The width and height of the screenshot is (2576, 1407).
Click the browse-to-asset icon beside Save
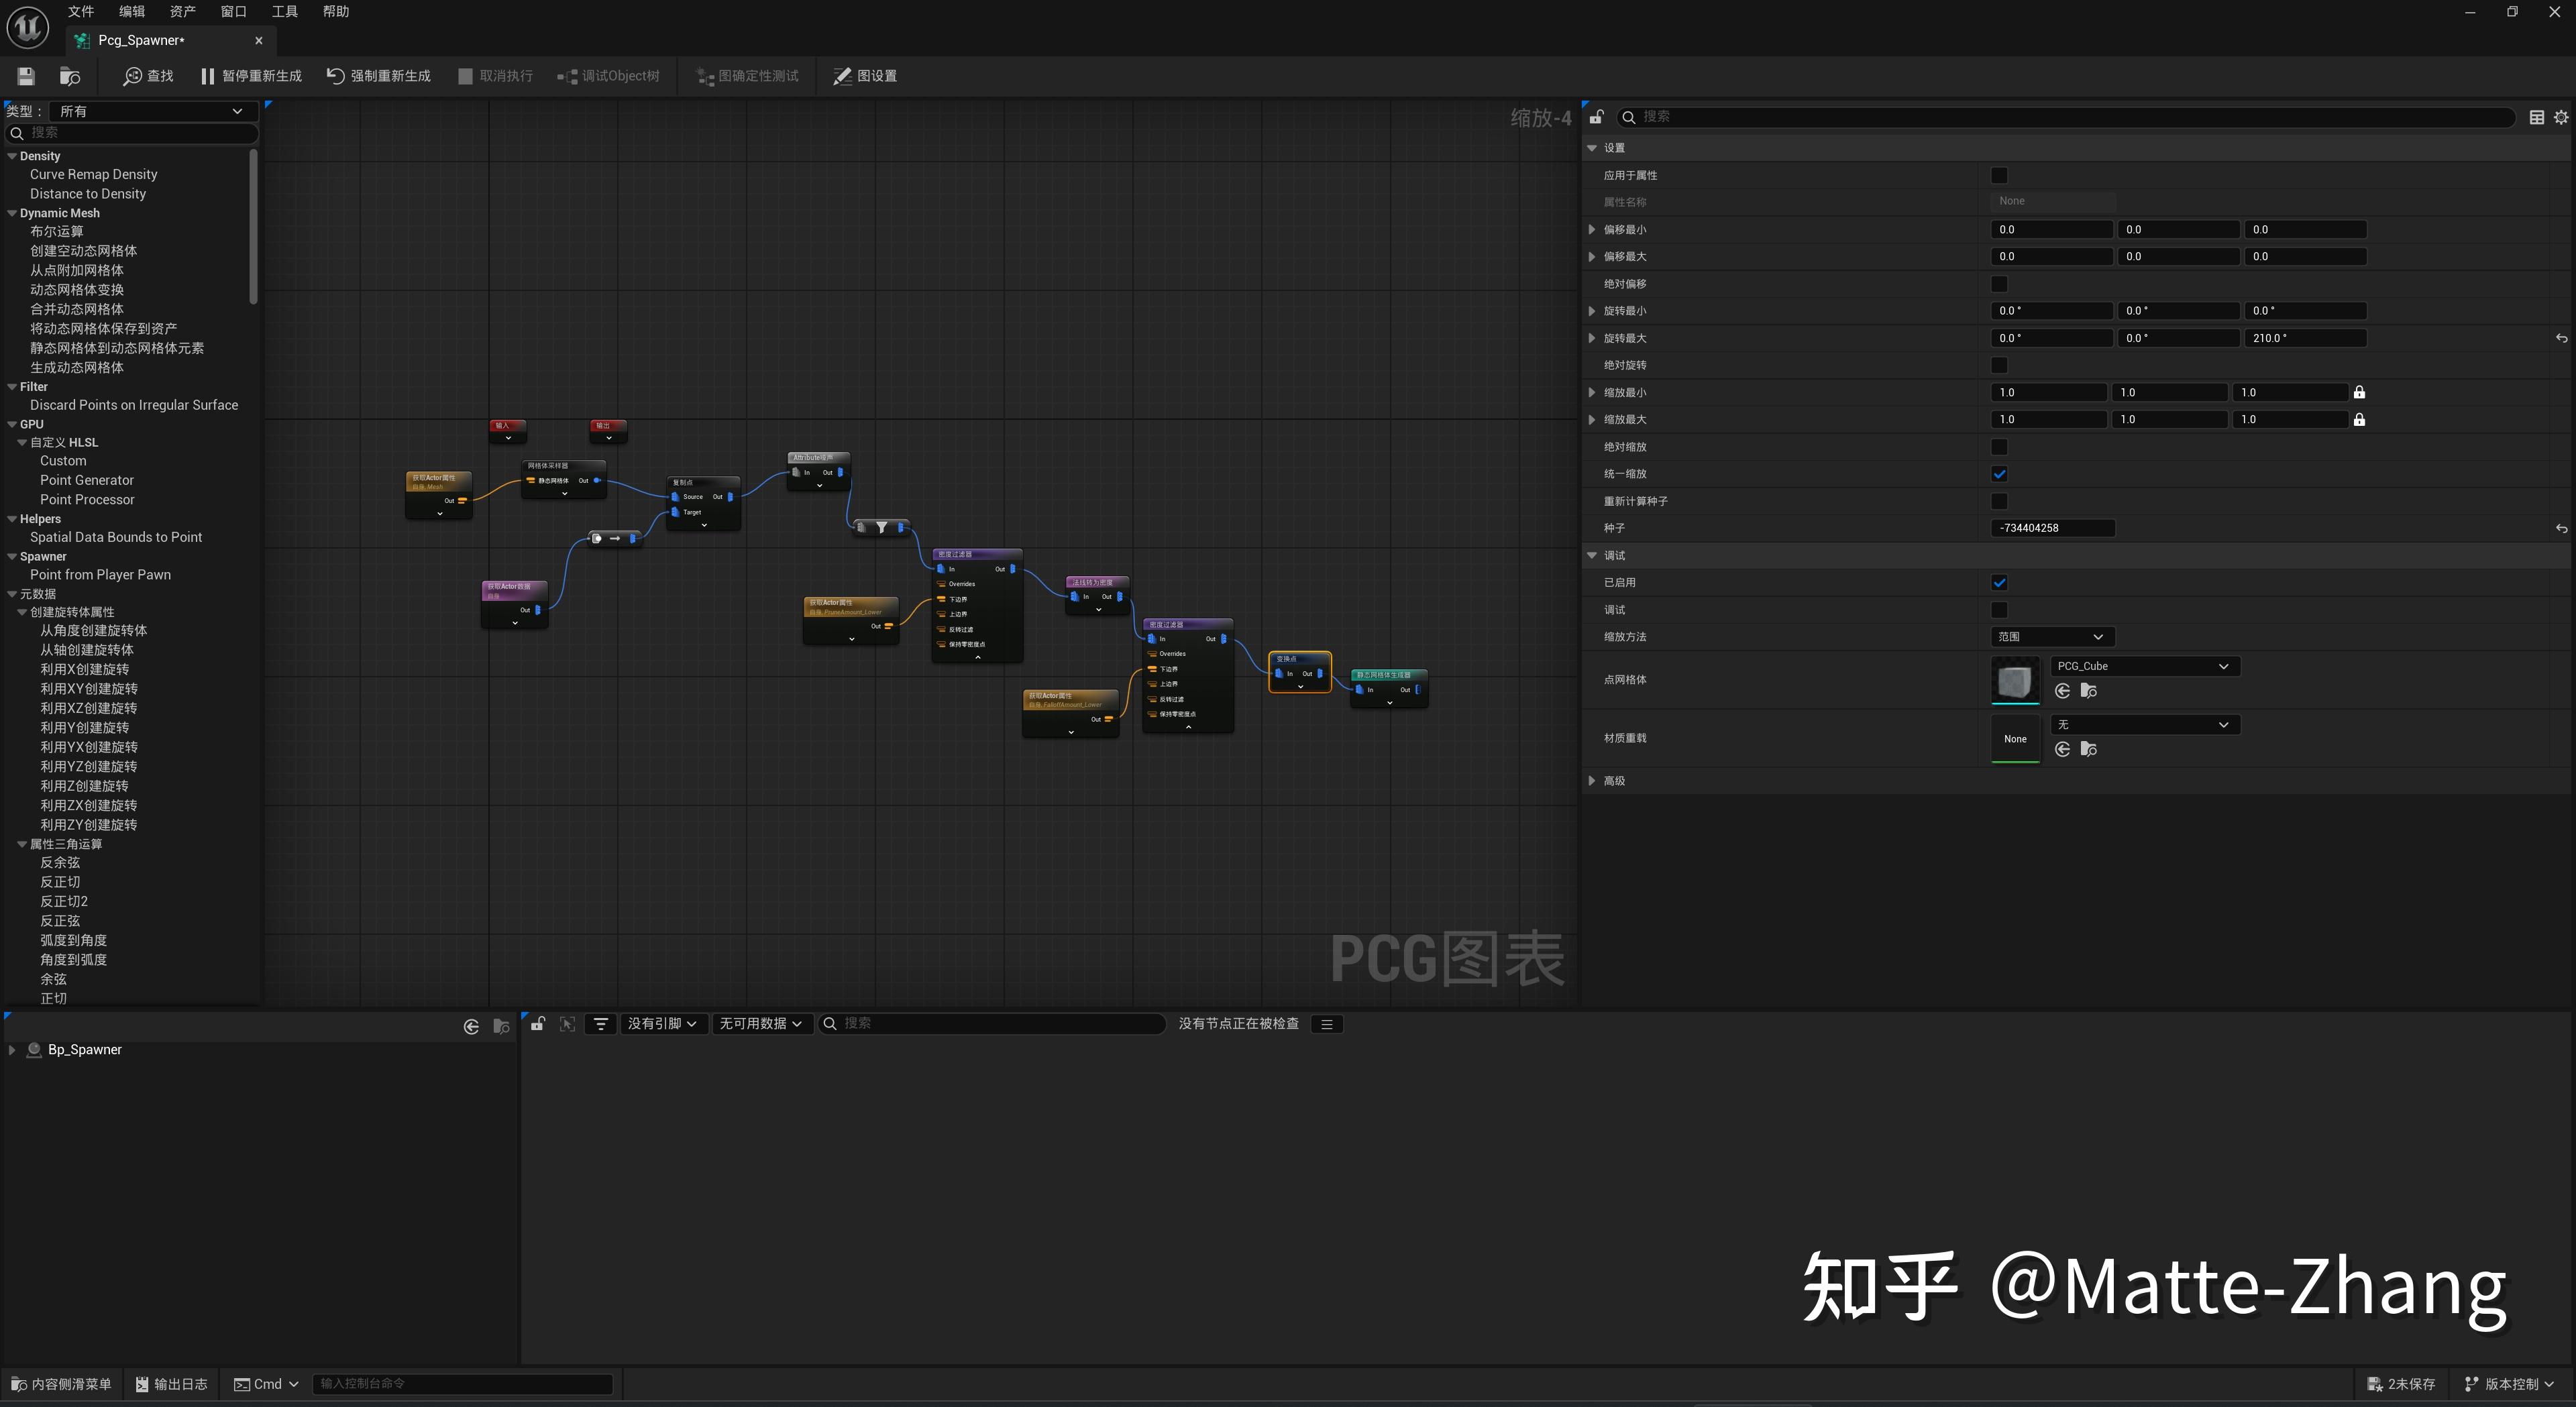point(70,76)
